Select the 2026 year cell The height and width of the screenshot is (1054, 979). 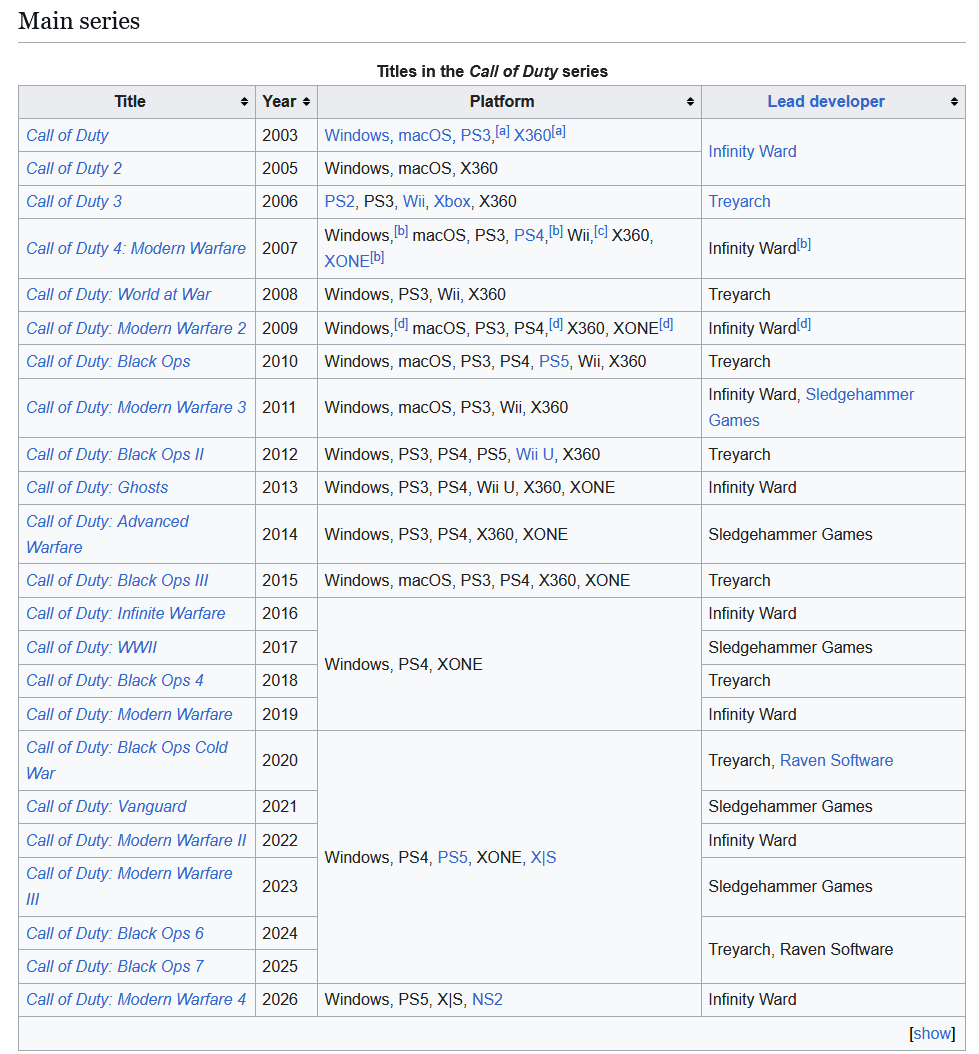(286, 1000)
